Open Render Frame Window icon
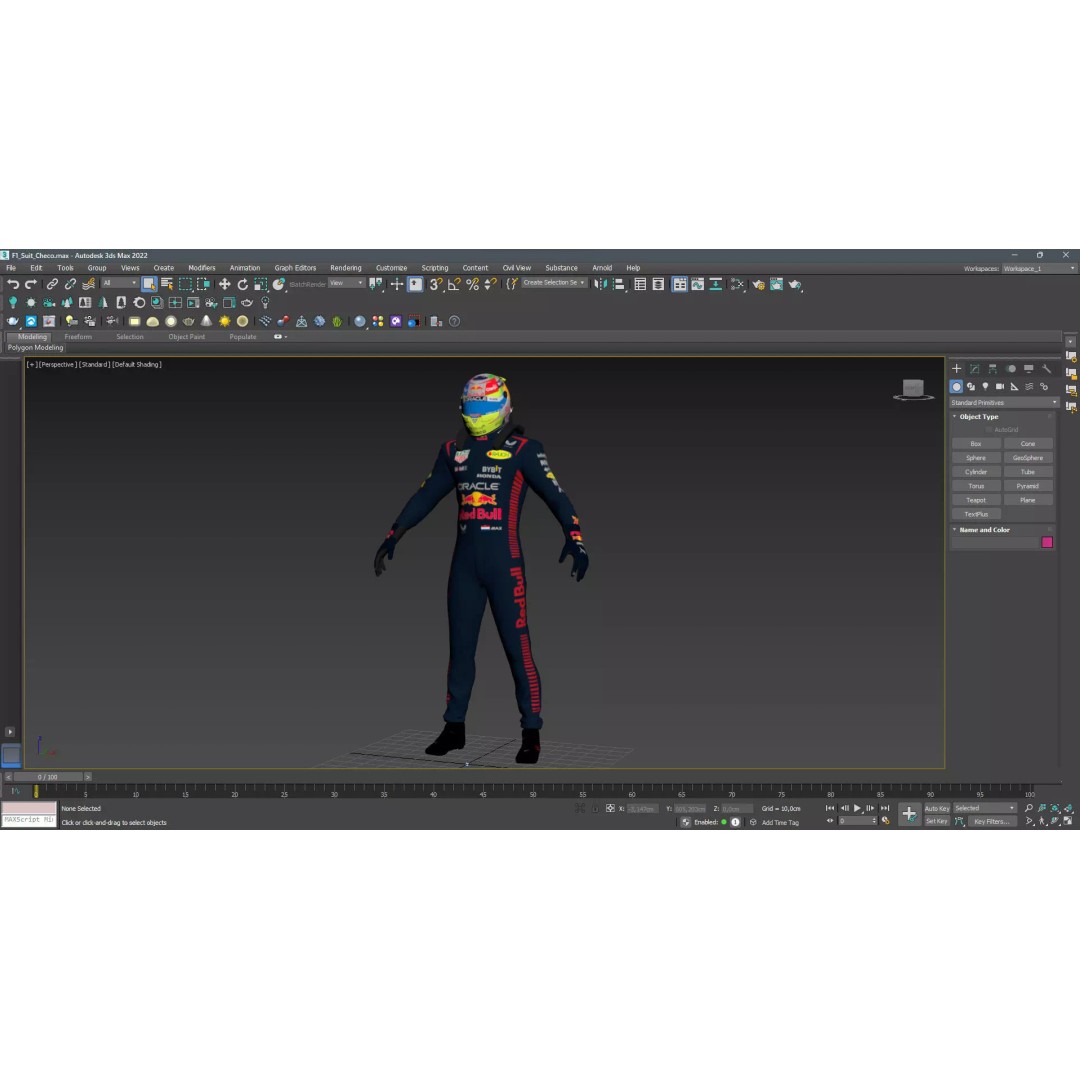The width and height of the screenshot is (1080, 1080). tap(777, 285)
